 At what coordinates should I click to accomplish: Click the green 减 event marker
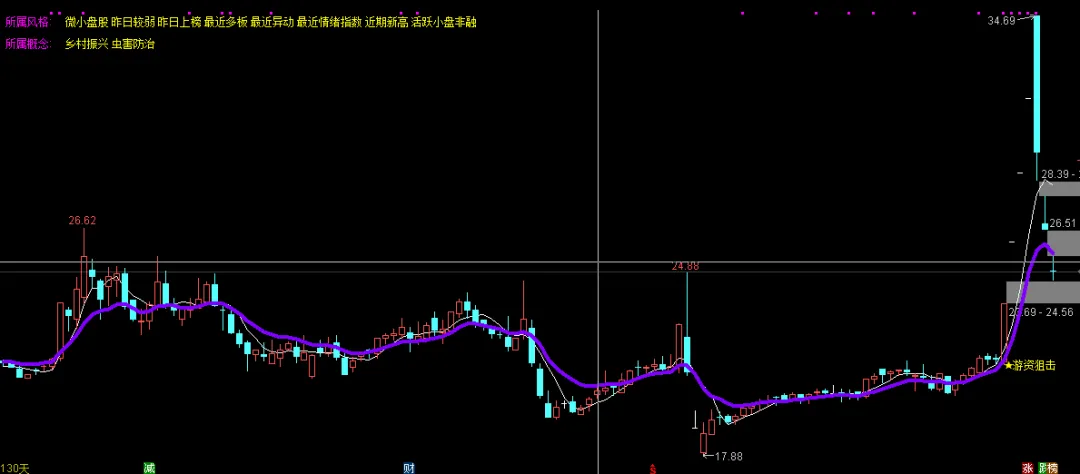coord(149,468)
